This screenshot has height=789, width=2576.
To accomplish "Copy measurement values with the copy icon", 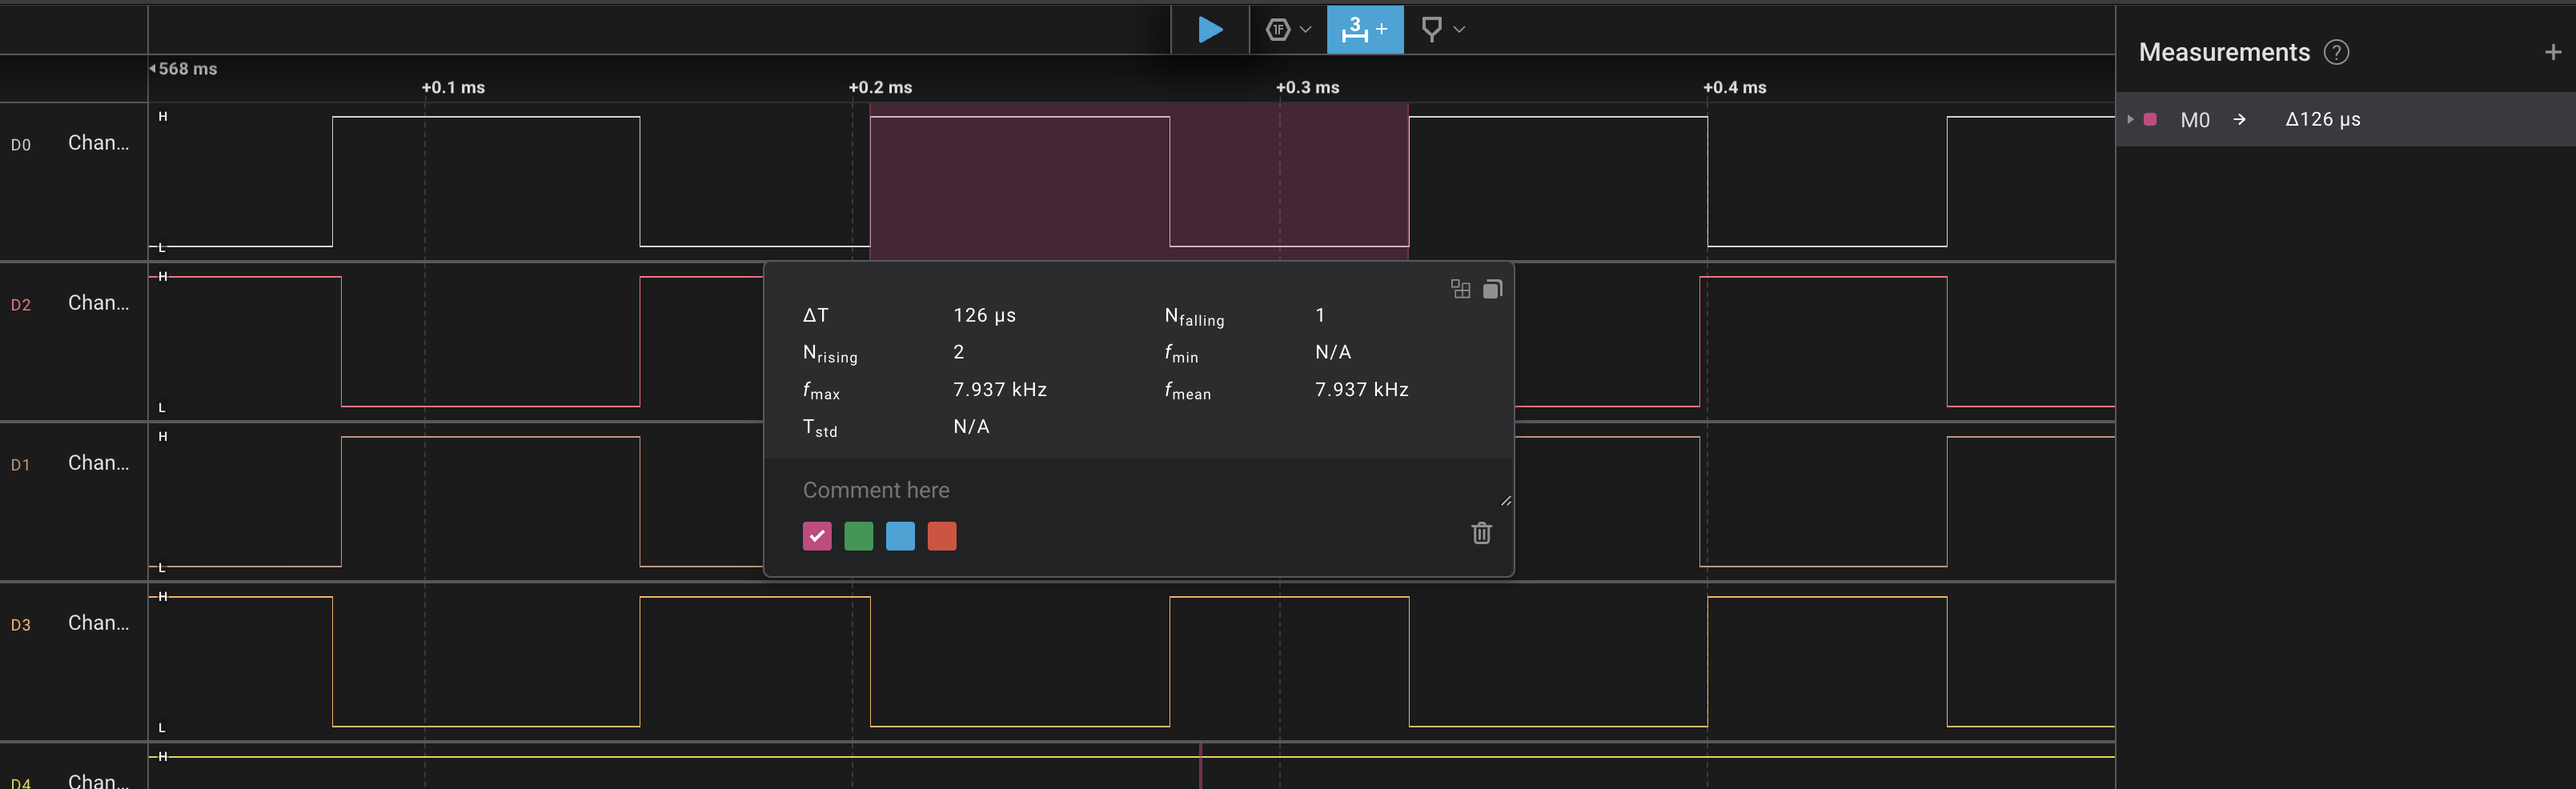I will [x=1492, y=289].
